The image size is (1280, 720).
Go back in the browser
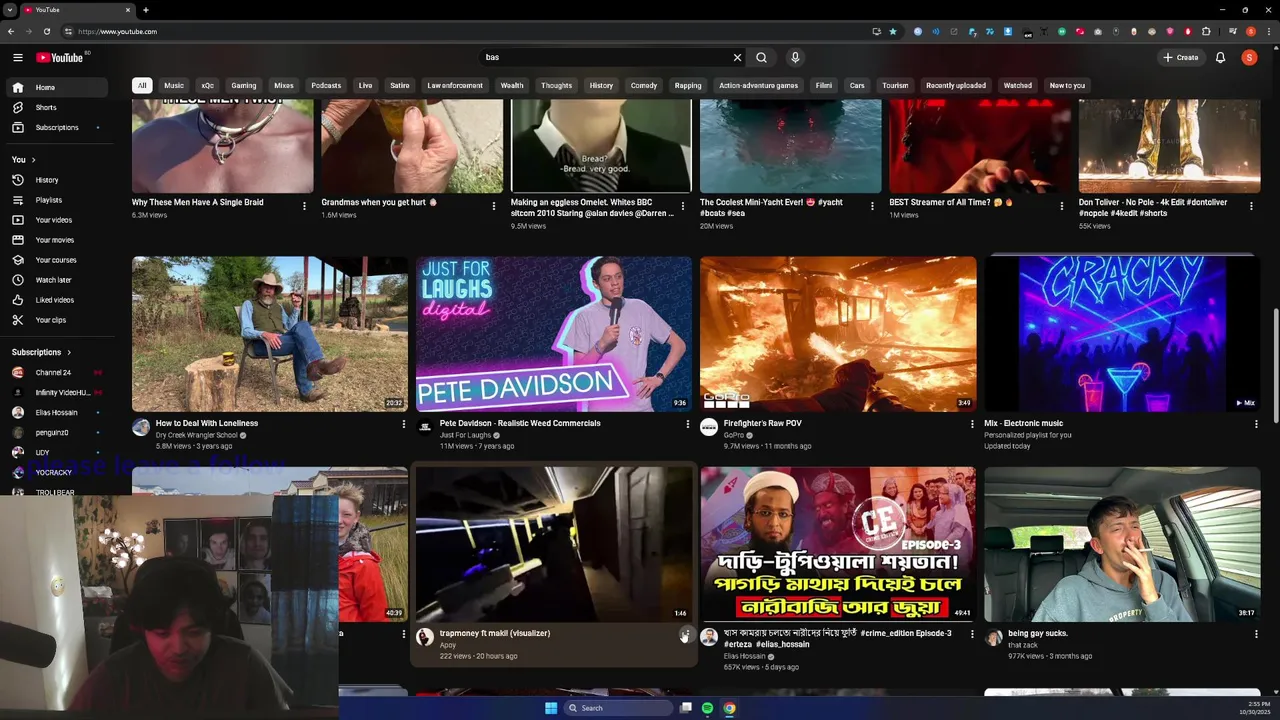(11, 31)
